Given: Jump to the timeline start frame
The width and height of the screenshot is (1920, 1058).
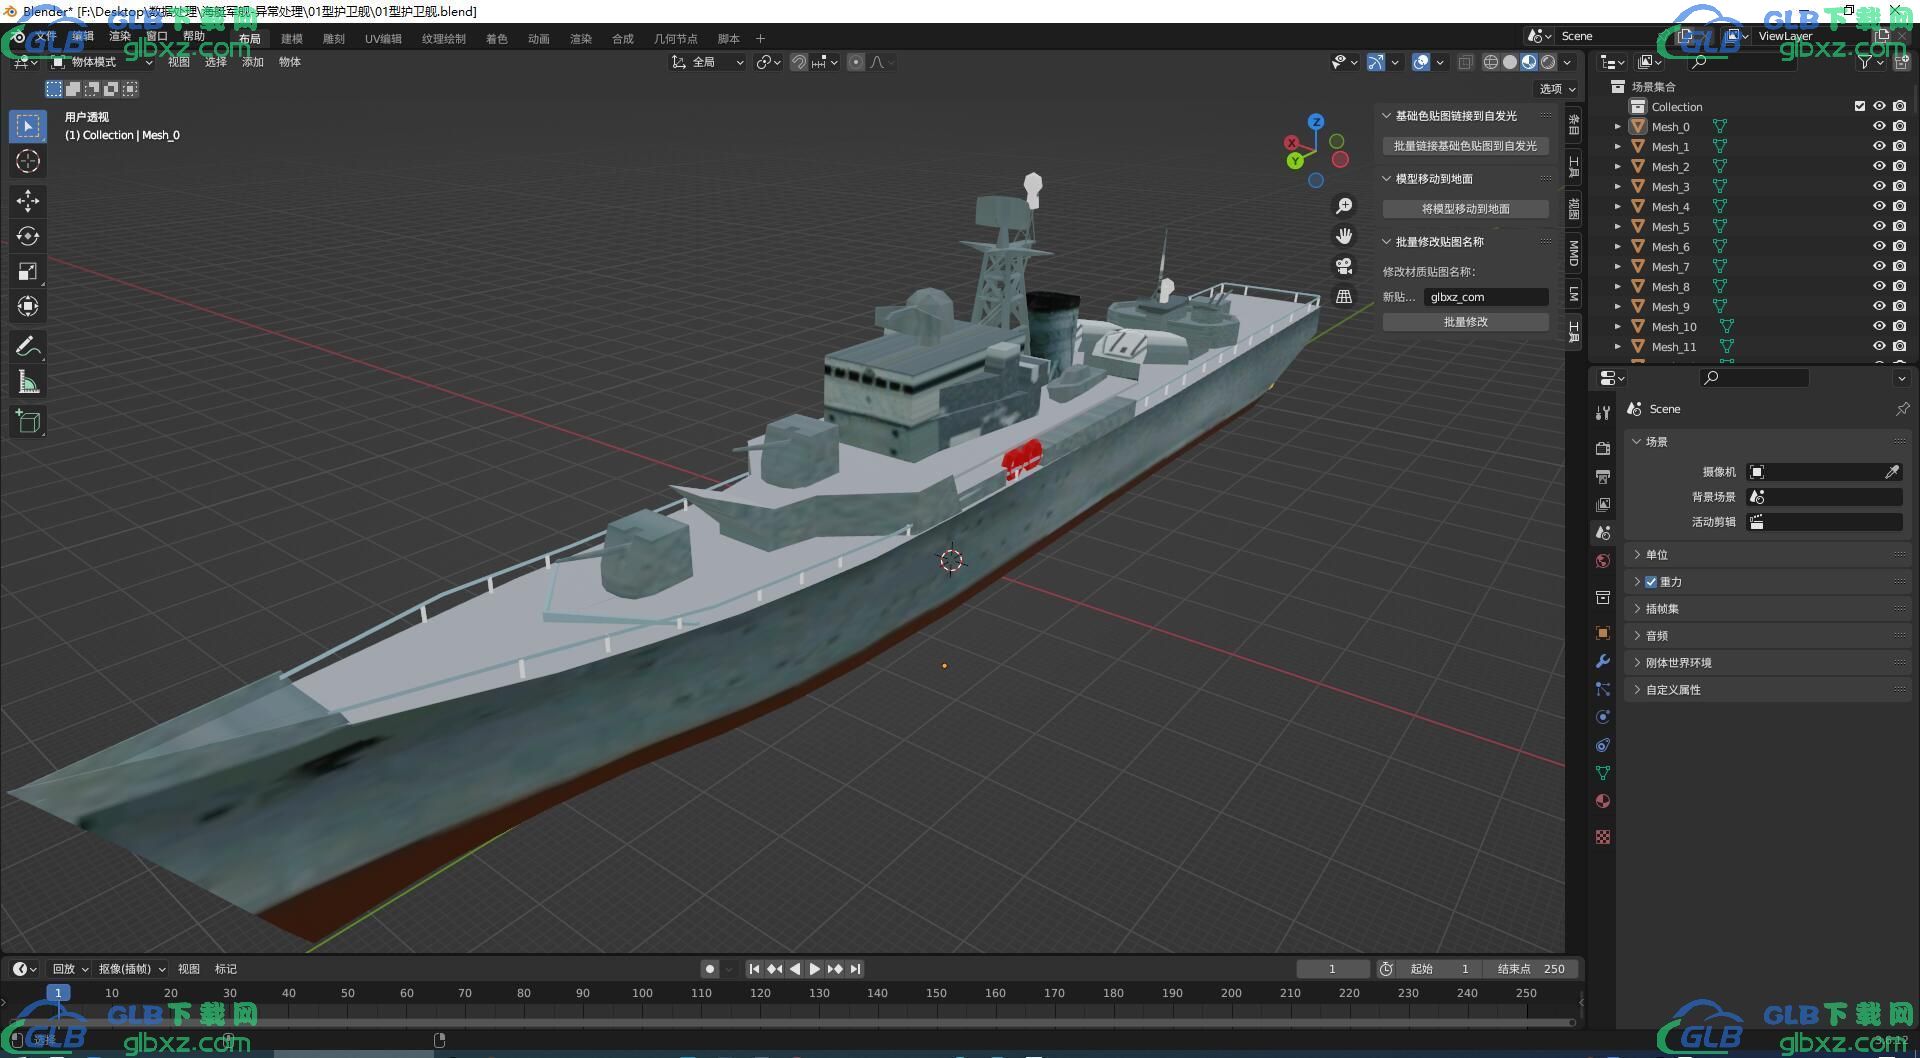Looking at the screenshot, I should 754,969.
